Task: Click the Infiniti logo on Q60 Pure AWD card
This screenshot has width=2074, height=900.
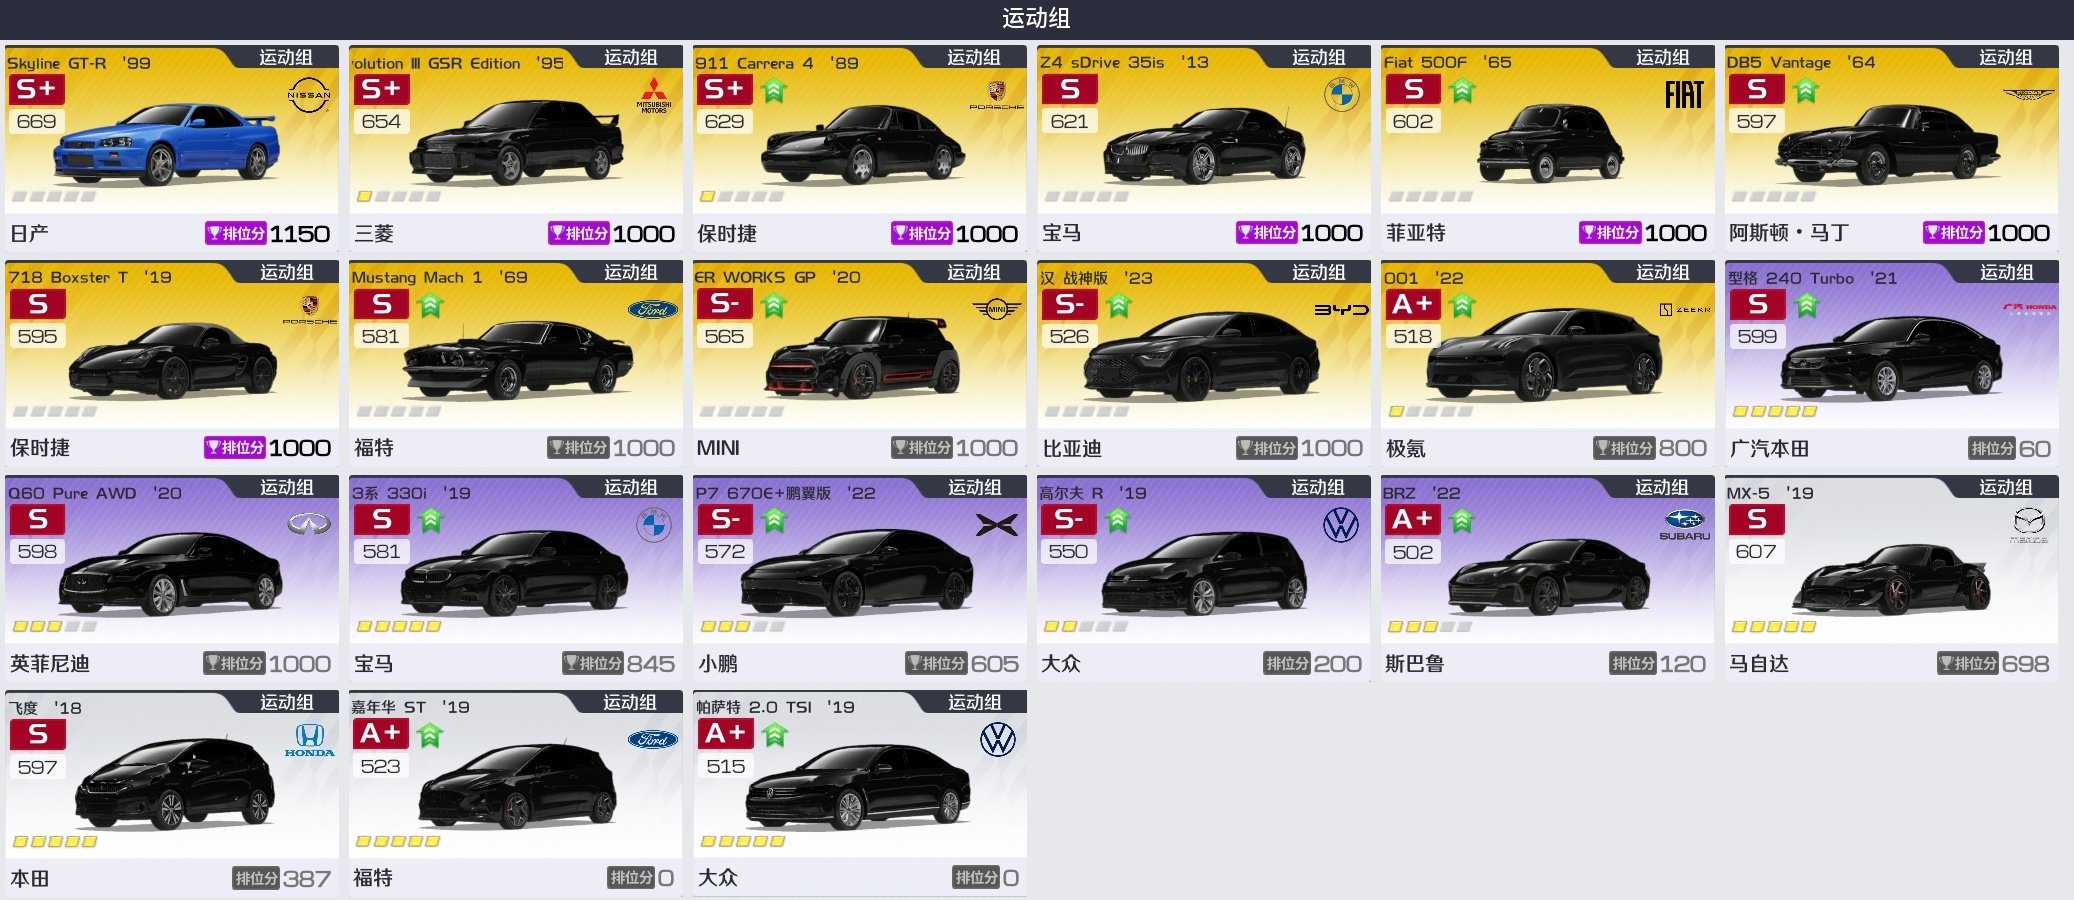Action: (309, 524)
